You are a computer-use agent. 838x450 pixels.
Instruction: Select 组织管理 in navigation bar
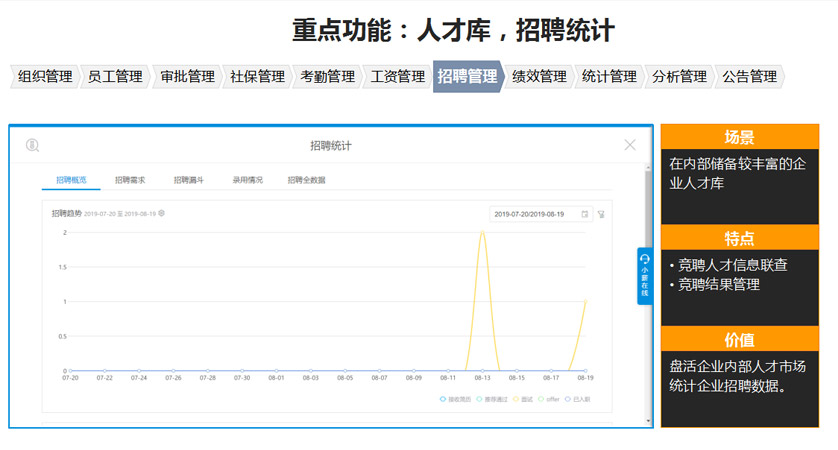(45, 77)
